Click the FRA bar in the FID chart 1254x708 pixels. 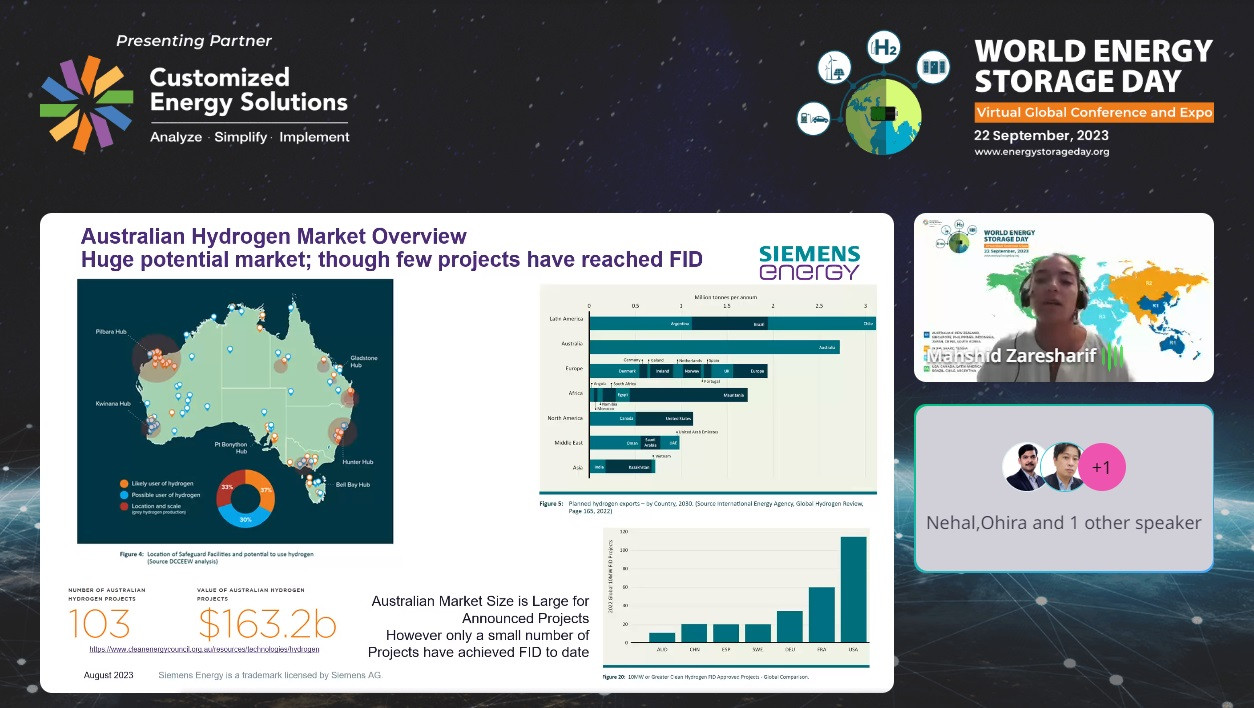(x=821, y=614)
